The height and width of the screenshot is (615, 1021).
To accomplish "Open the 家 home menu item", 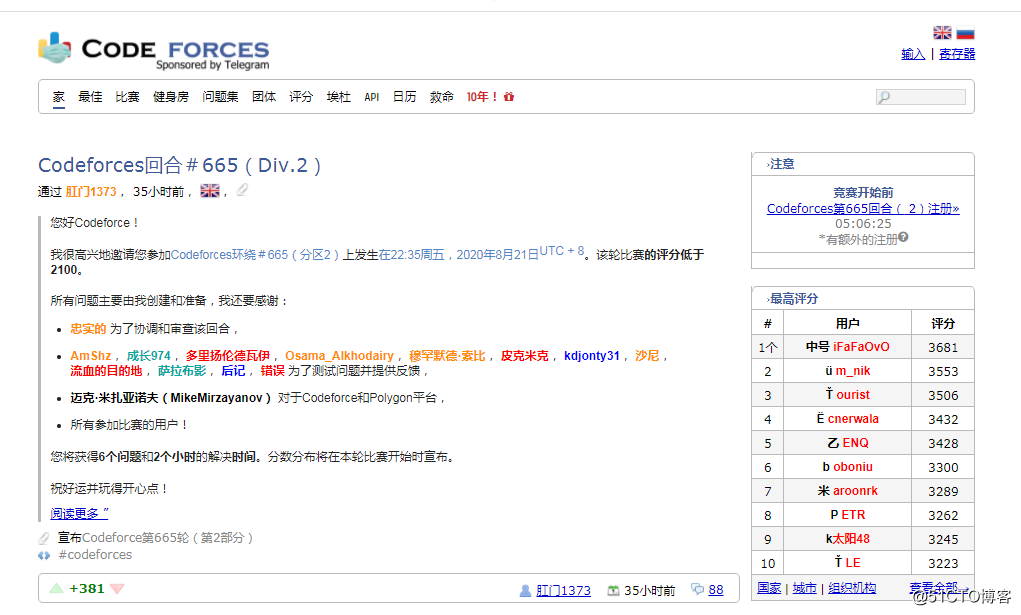I will [59, 97].
